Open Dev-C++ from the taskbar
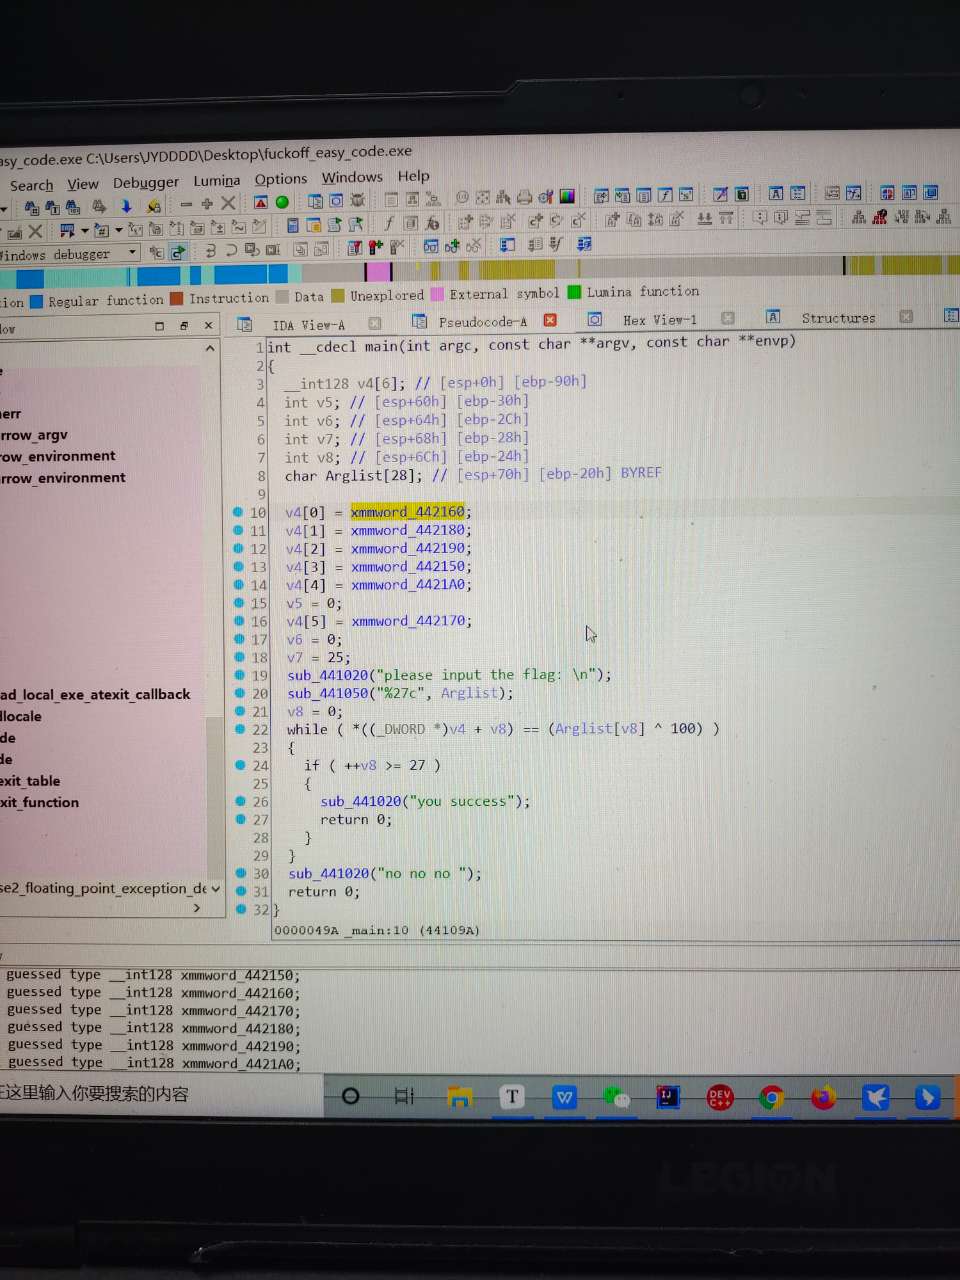 [x=720, y=1097]
